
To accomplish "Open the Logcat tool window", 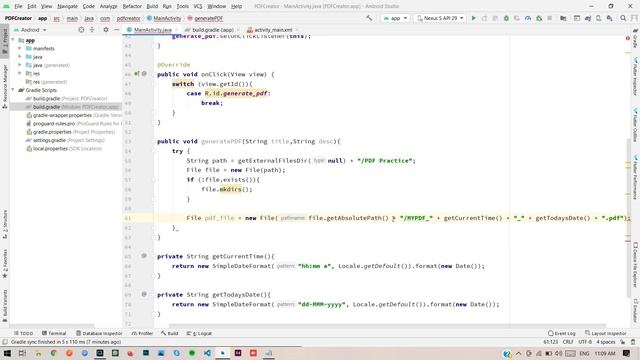I will [199, 333].
